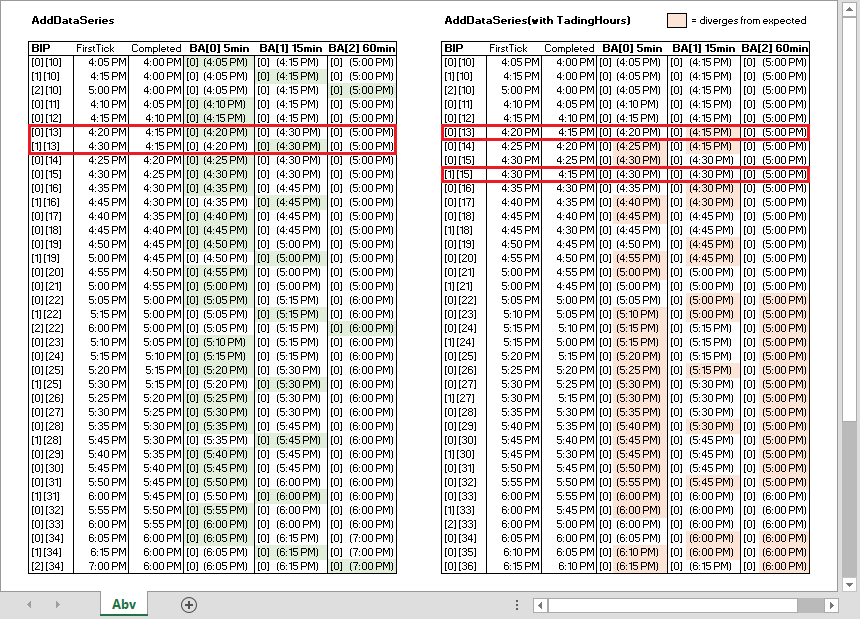
Task: Select BA[2] 60min header in AddDataSeries table
Action: (x=362, y=48)
